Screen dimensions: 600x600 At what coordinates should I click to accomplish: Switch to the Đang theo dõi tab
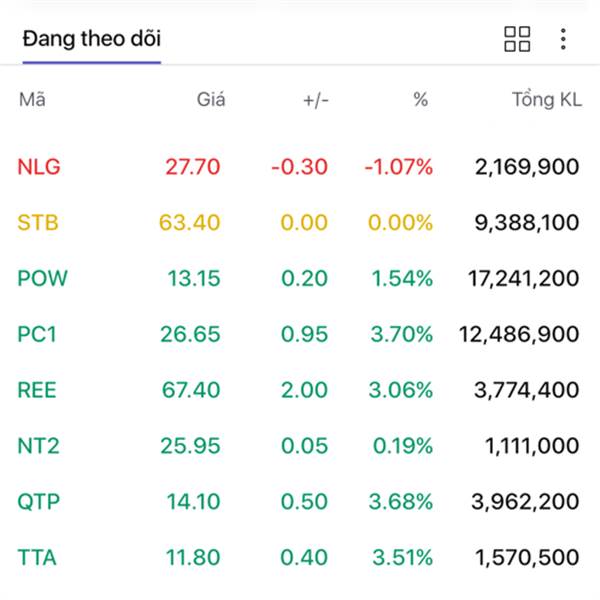(92, 39)
